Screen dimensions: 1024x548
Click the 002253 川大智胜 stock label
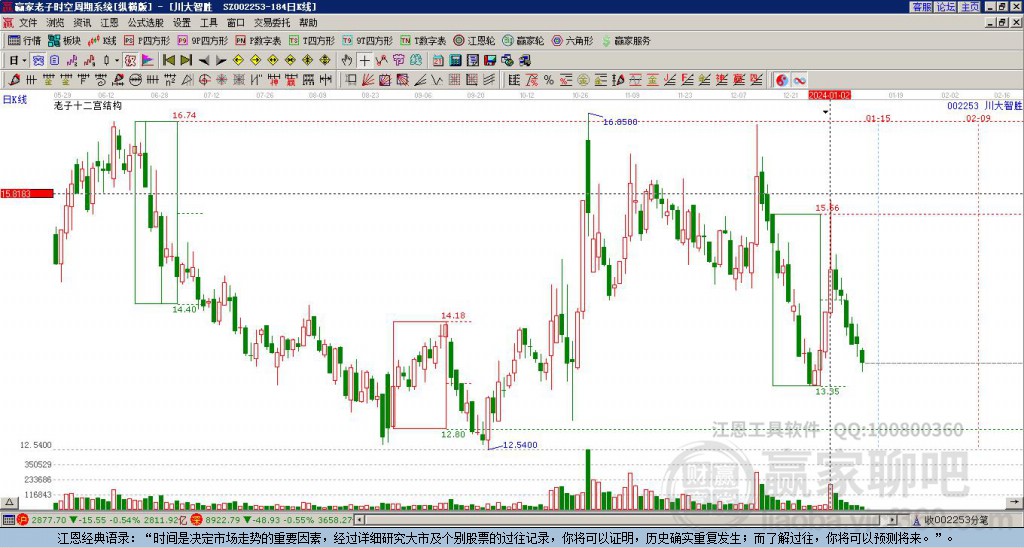(x=984, y=105)
